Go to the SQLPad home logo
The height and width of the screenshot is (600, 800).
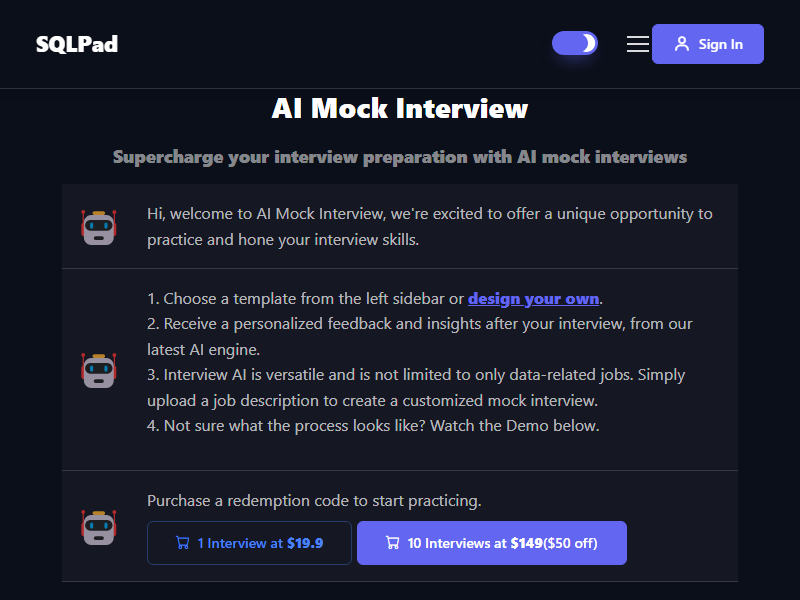77,44
